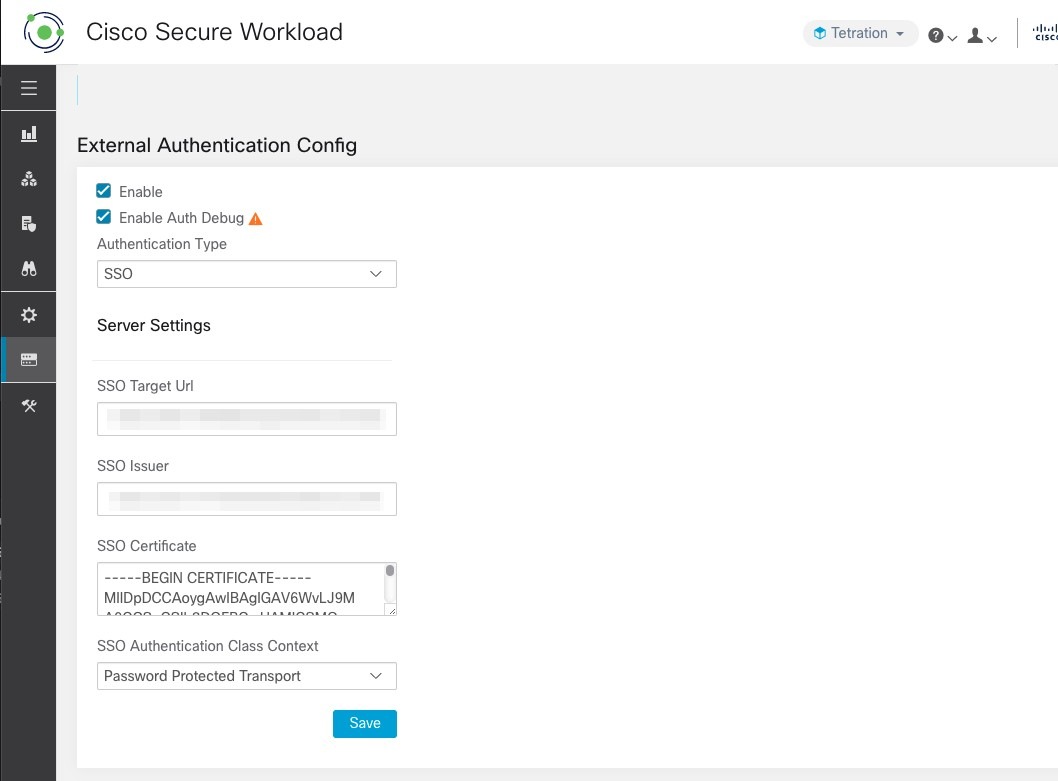Screen dimensions: 1058x781
Task: Open troubleshooting tools wrench icon
Action: click(x=28, y=405)
